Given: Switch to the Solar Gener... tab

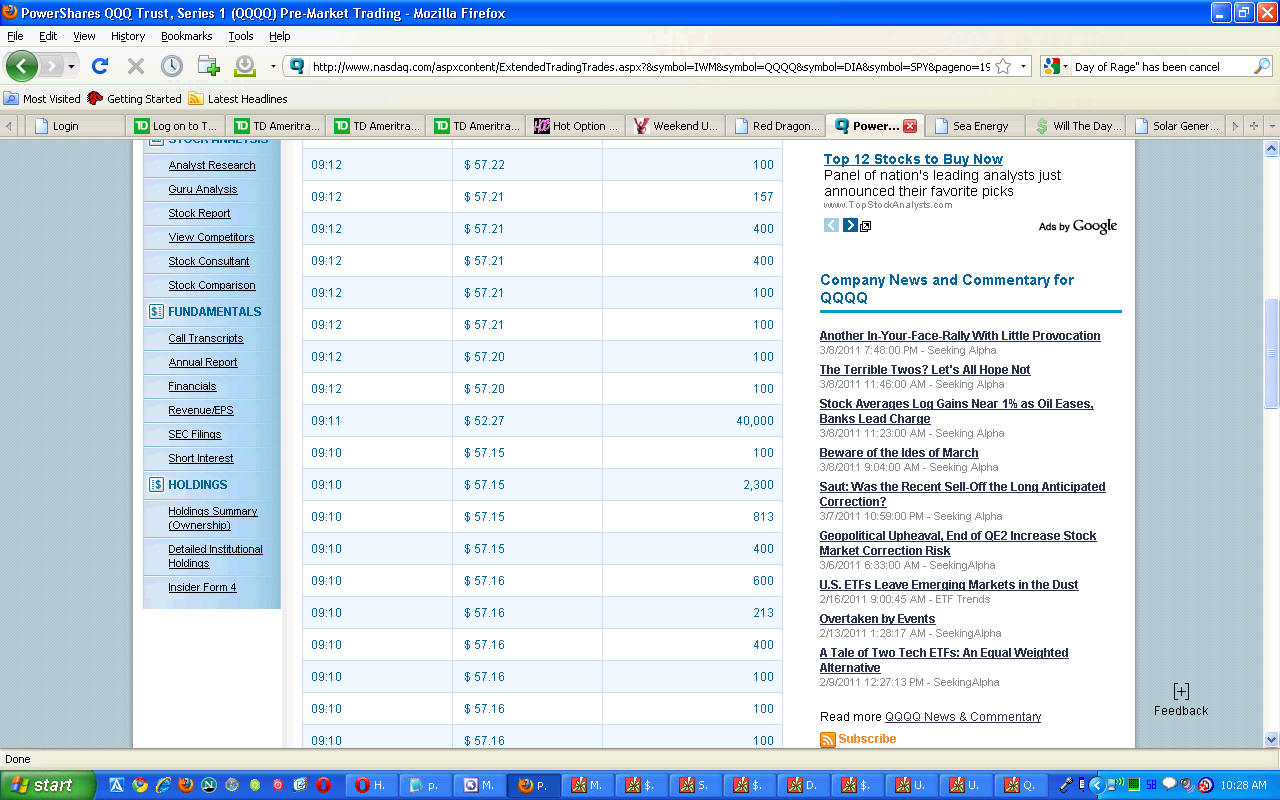Looking at the screenshot, I should (x=1176, y=126).
